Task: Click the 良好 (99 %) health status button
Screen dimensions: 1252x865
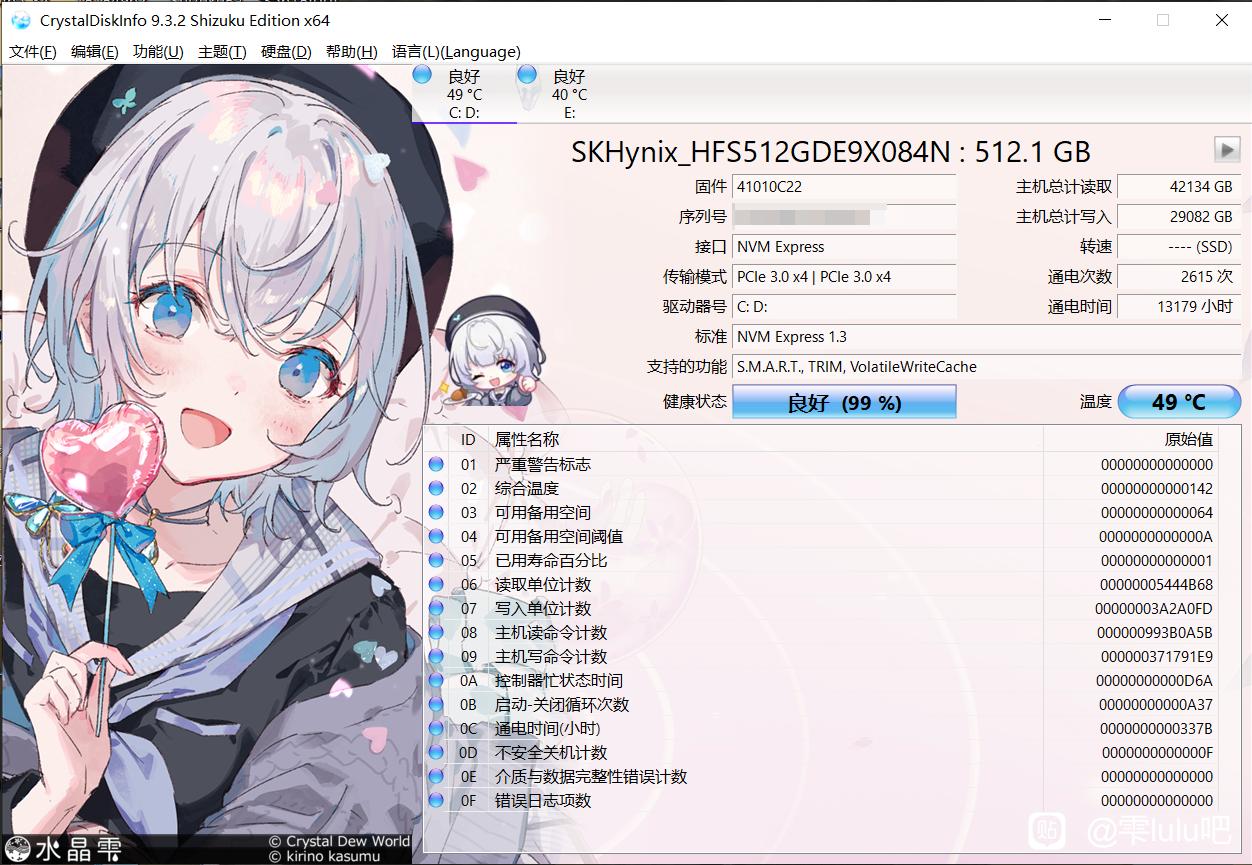Action: click(844, 402)
